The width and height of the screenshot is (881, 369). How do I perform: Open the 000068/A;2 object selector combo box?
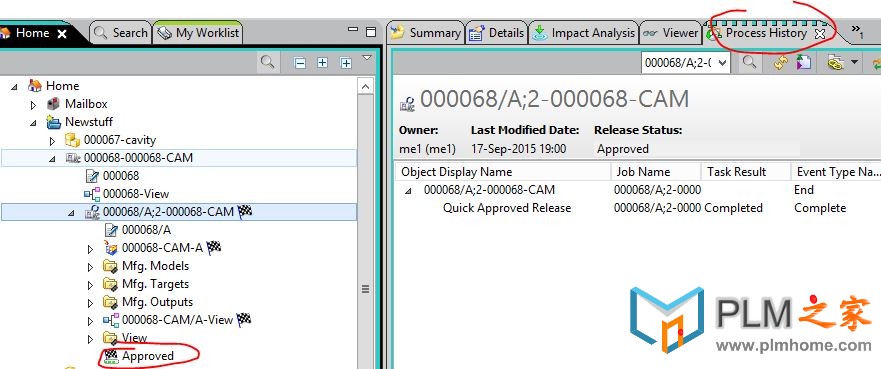coord(685,62)
